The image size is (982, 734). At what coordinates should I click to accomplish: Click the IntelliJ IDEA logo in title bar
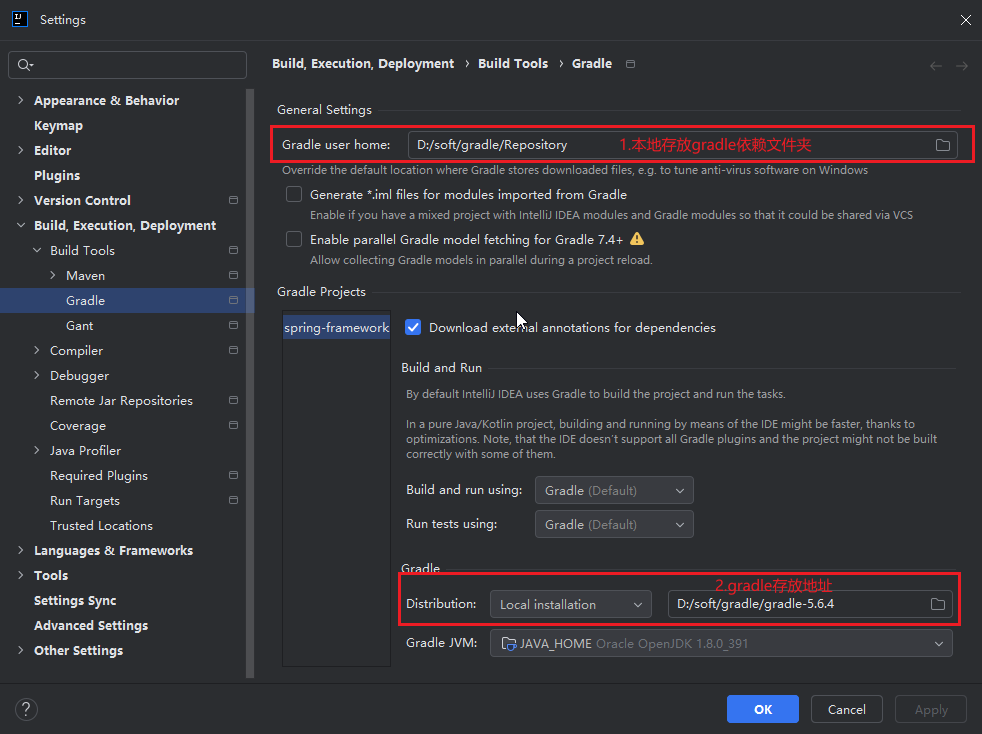[x=20, y=19]
